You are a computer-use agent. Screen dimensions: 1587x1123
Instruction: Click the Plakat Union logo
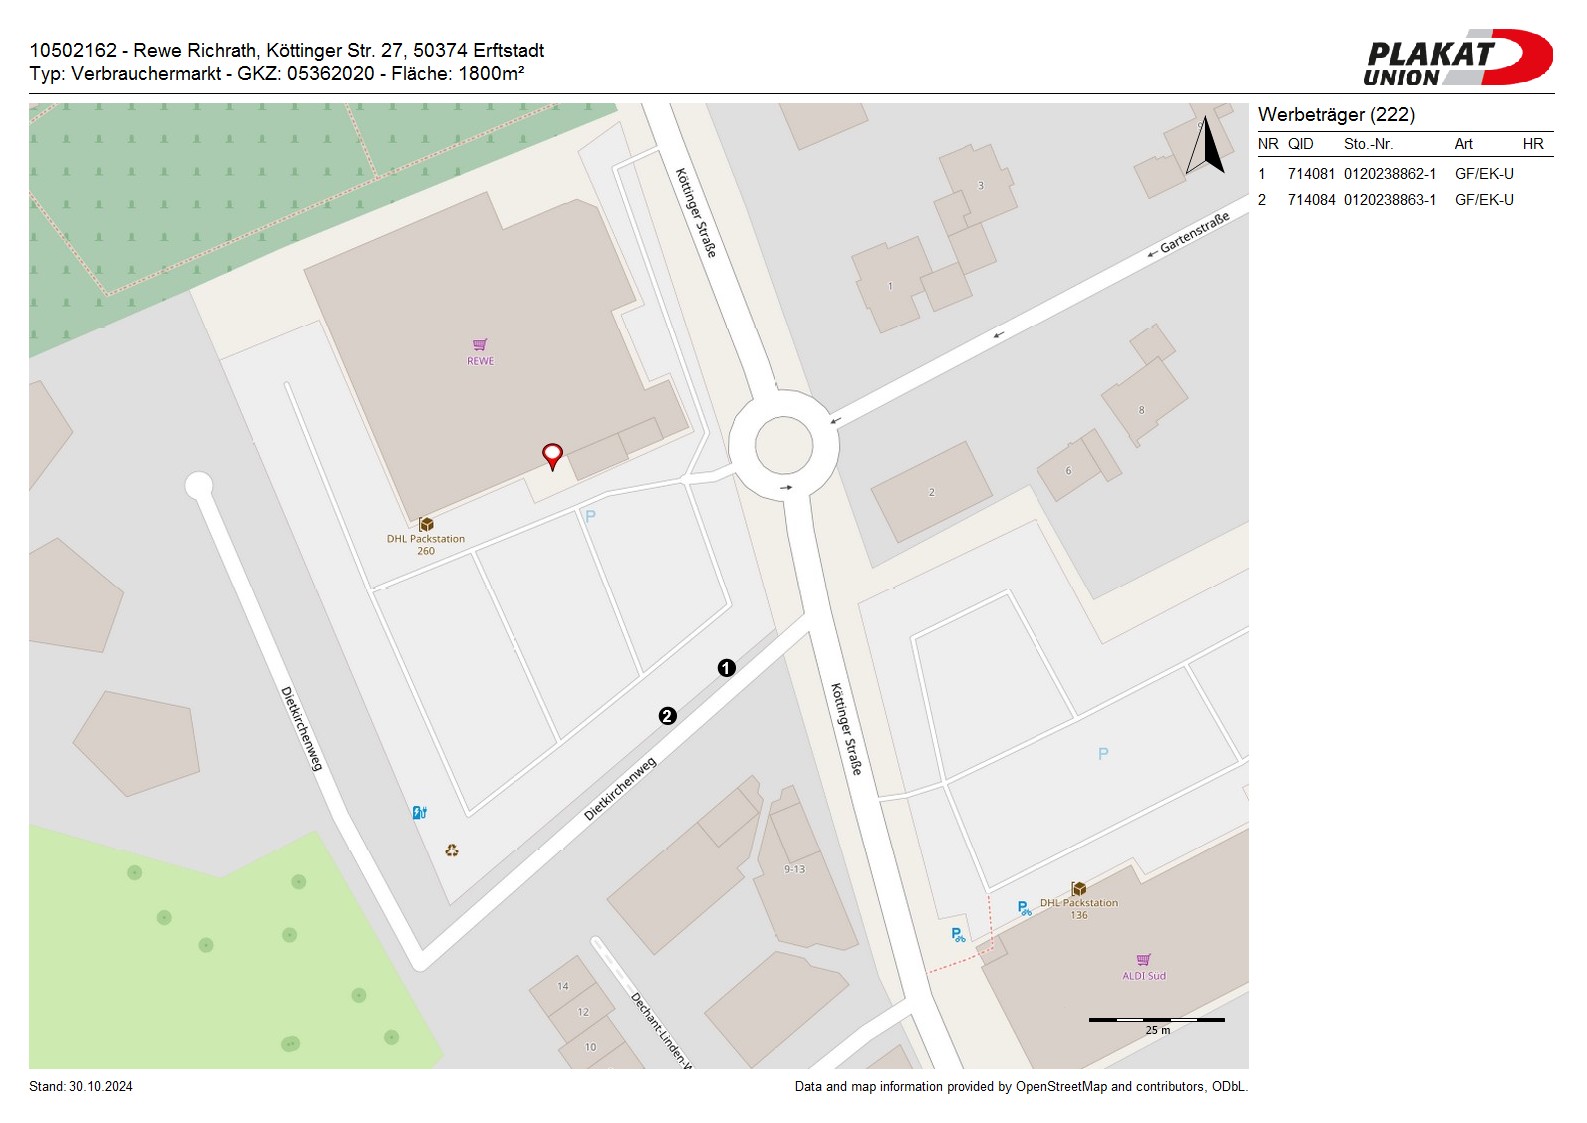(1457, 58)
